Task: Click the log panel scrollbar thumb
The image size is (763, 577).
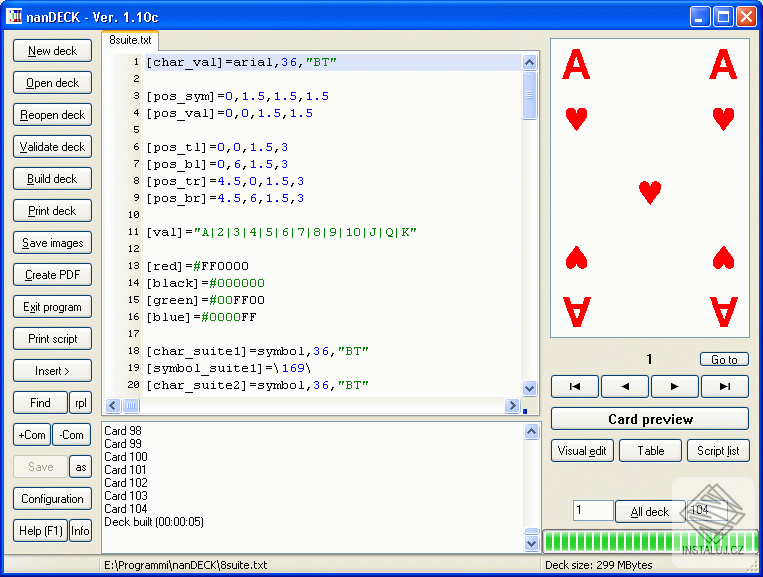Action: pyautogui.click(x=531, y=531)
